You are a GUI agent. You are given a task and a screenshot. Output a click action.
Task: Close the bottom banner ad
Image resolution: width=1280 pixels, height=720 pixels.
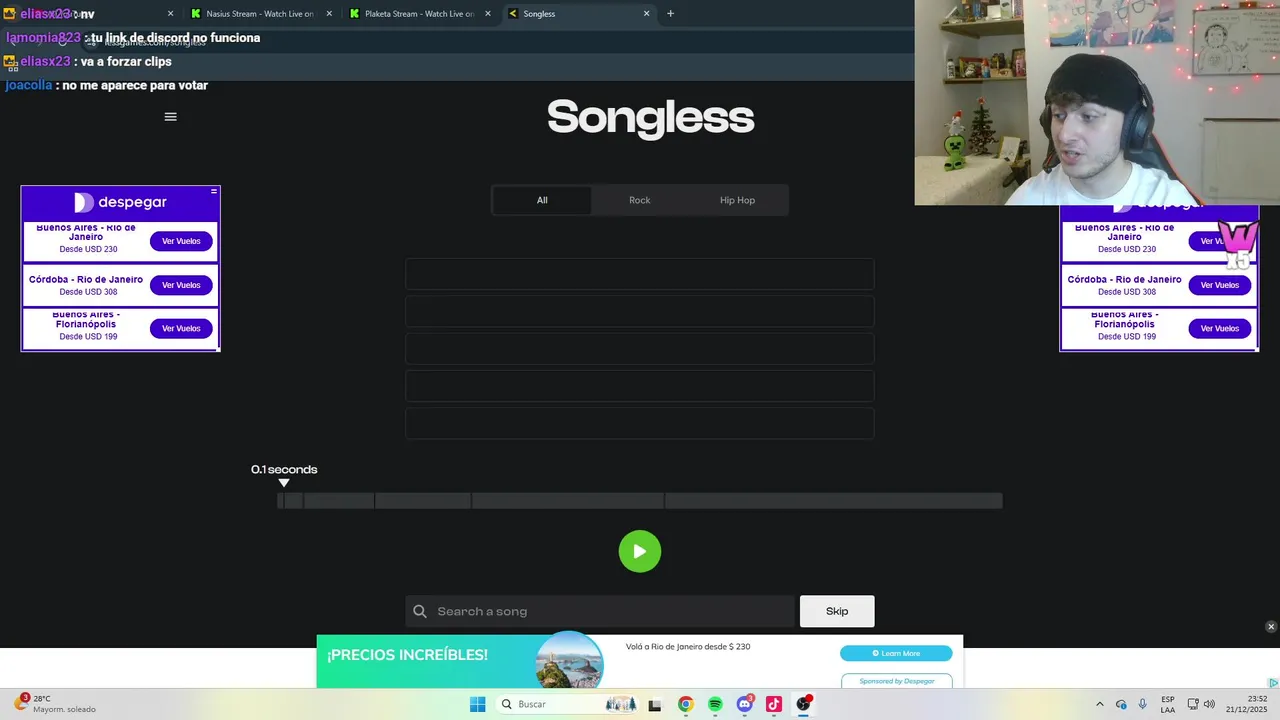pyautogui.click(x=1271, y=627)
